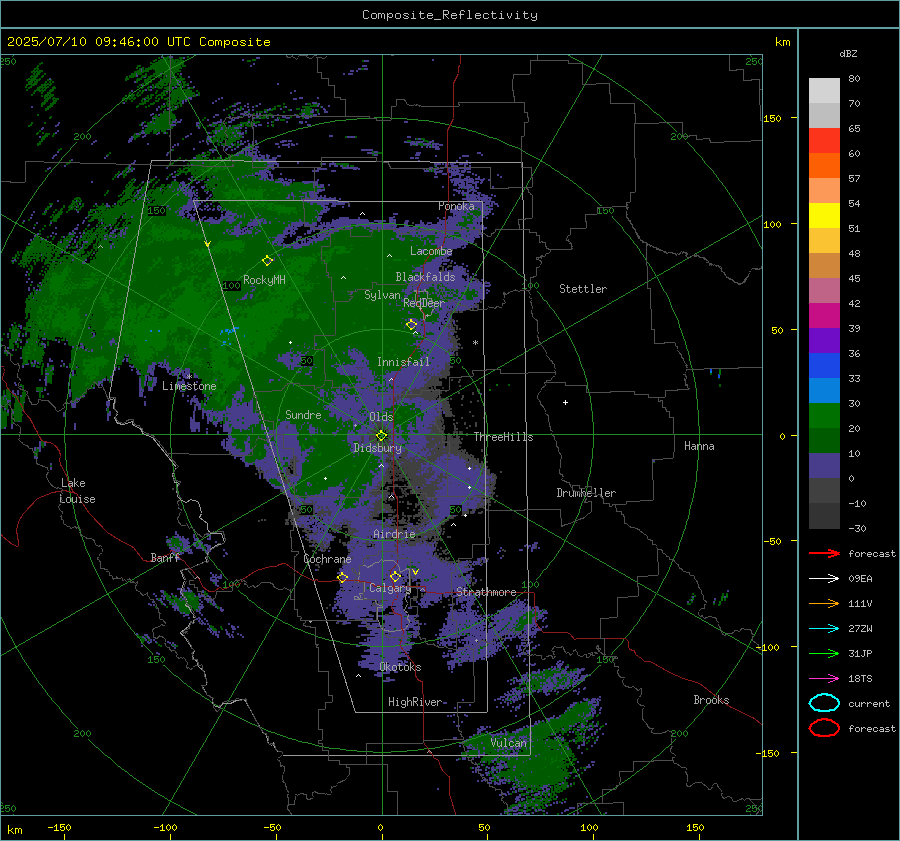Click the HighRiver city label

415,702
